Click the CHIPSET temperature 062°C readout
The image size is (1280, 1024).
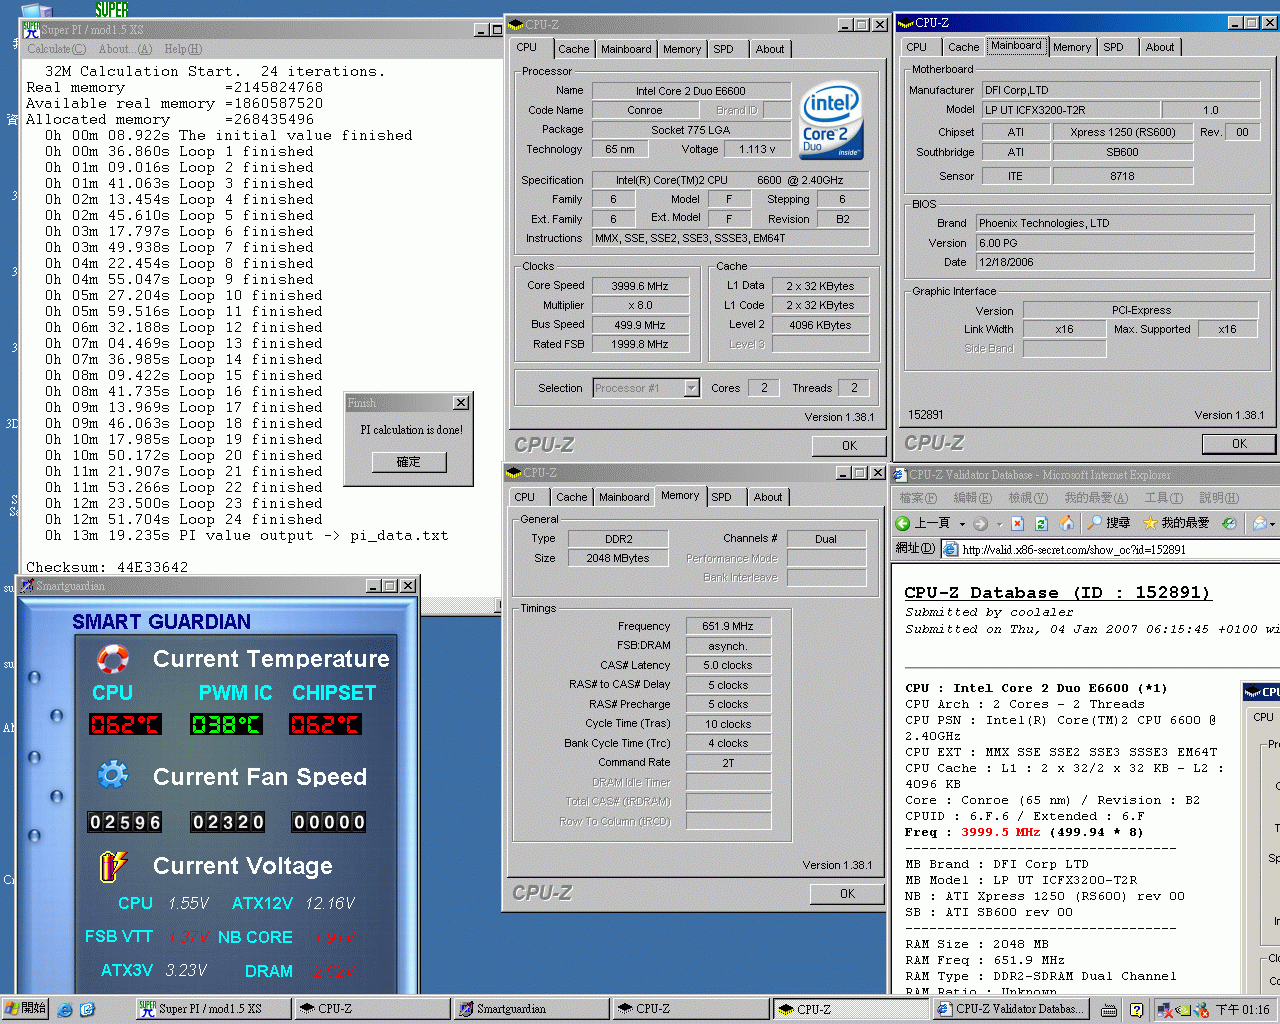click(x=325, y=724)
